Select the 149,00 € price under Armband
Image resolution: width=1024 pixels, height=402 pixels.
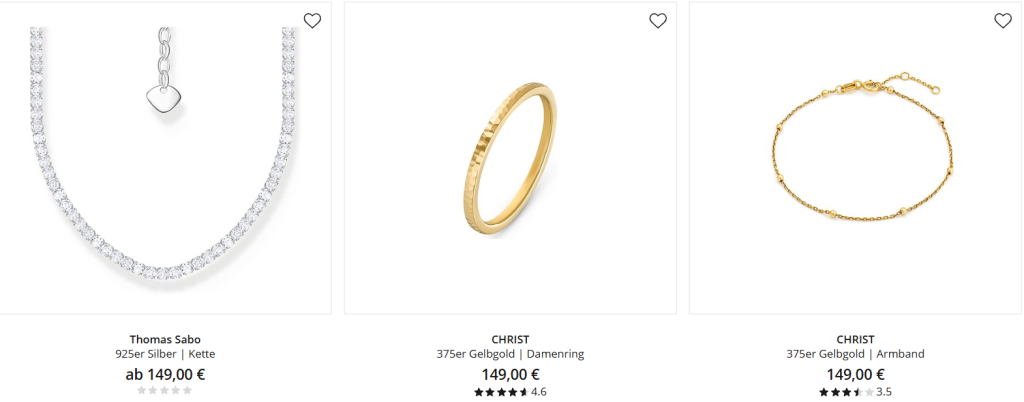click(x=856, y=375)
